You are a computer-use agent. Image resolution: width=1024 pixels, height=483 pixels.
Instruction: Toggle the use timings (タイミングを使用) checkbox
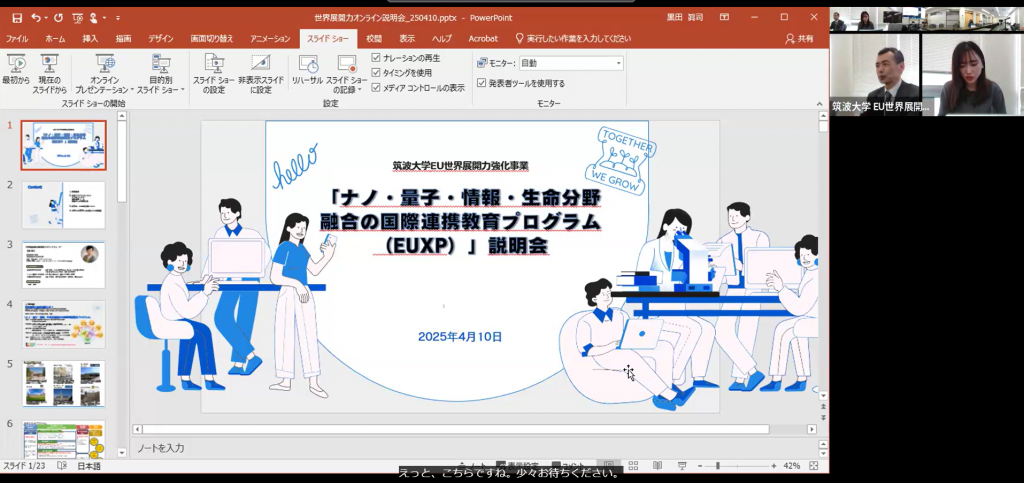click(x=376, y=73)
